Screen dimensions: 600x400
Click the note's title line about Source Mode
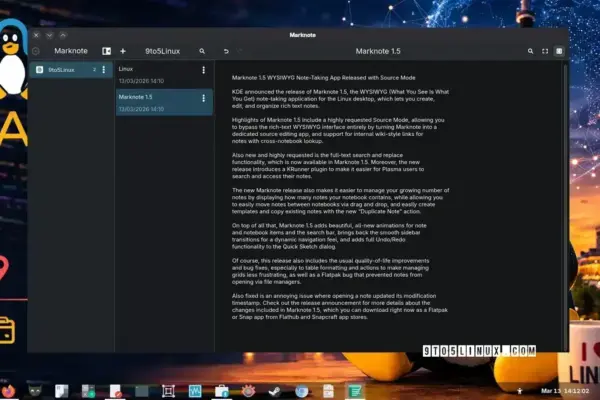[323, 78]
